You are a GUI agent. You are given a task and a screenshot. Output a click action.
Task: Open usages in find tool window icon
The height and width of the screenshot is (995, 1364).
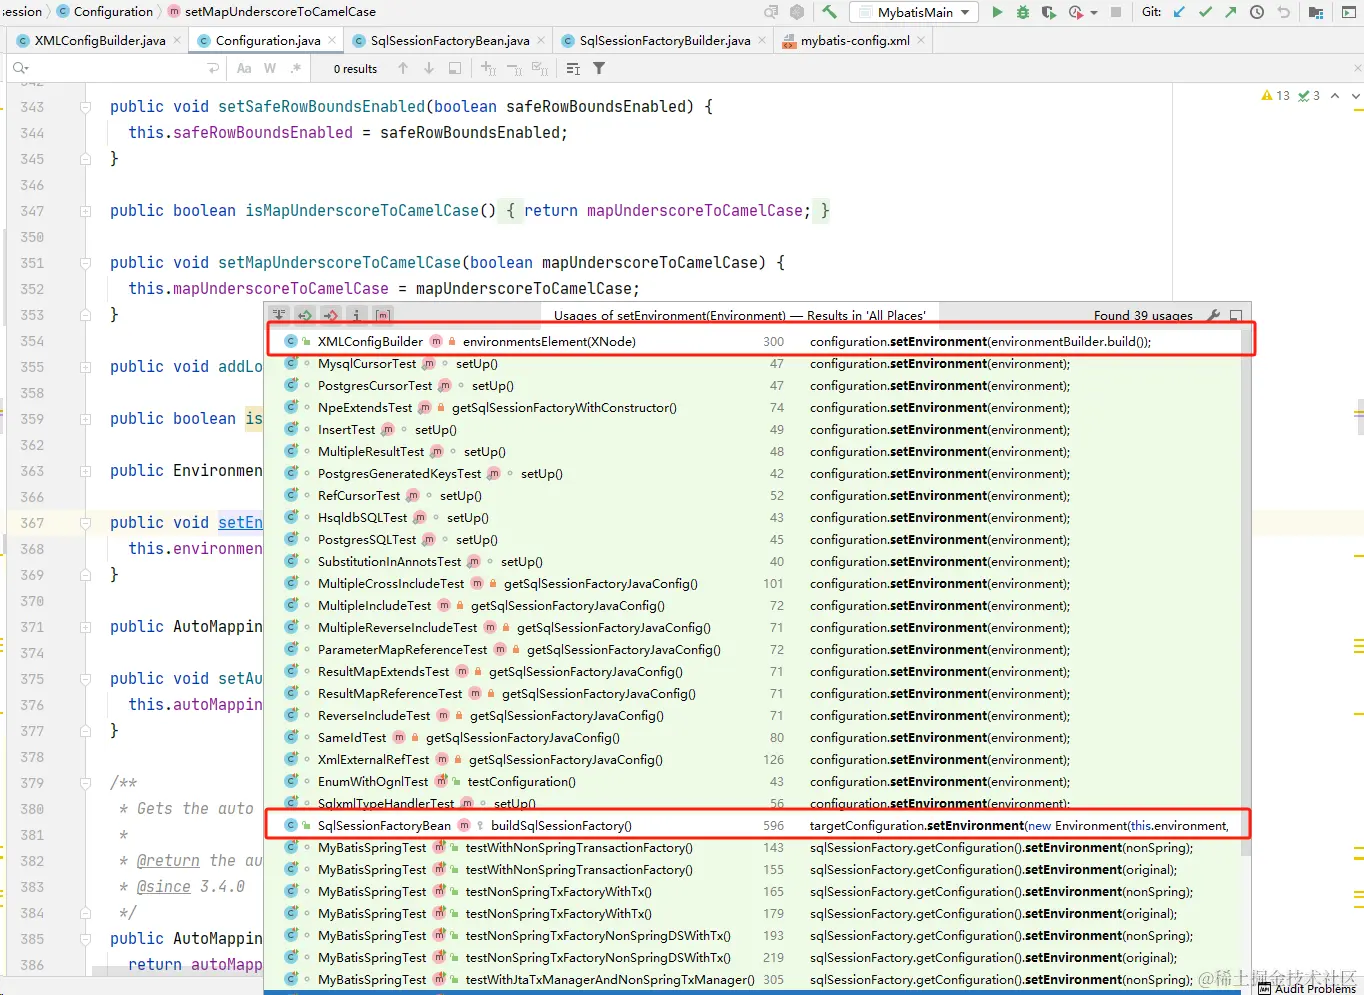pyautogui.click(x=1236, y=315)
